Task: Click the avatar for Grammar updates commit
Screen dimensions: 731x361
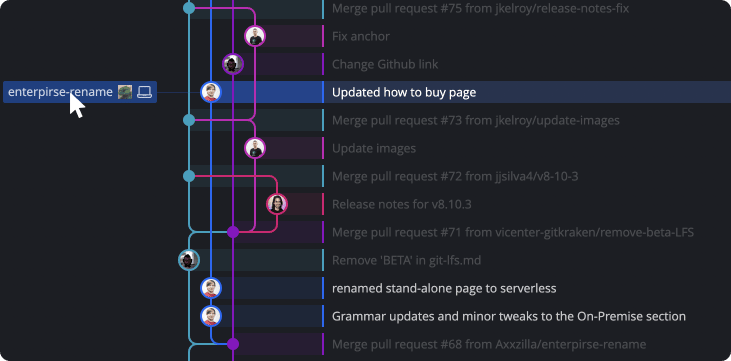Action: [x=211, y=316]
